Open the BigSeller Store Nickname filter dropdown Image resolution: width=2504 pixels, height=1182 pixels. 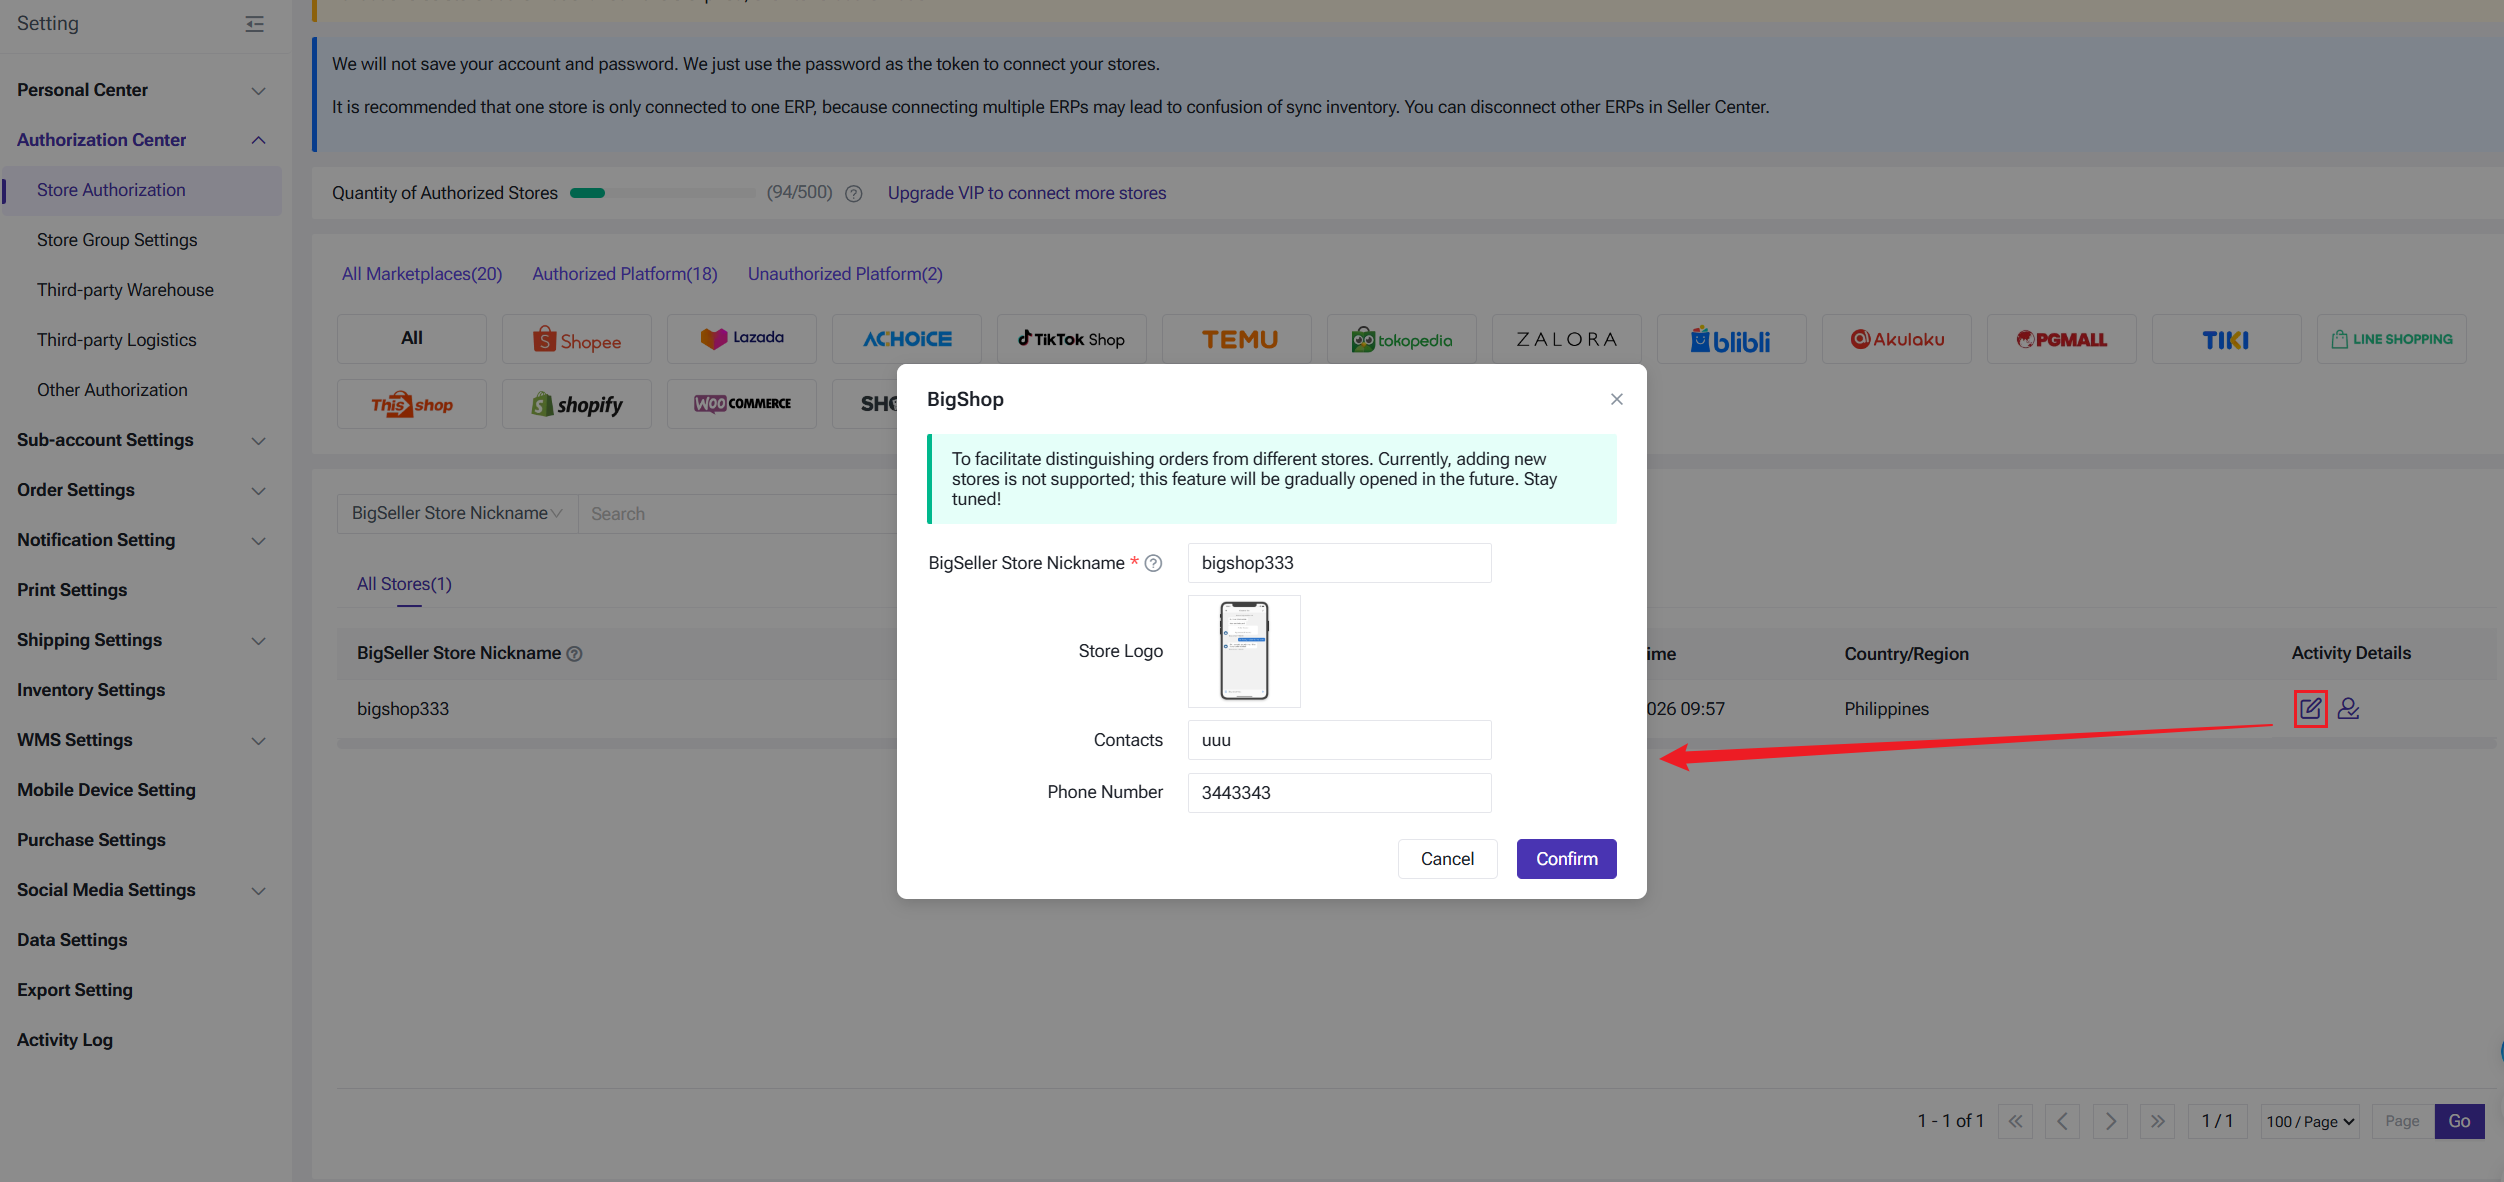click(457, 513)
